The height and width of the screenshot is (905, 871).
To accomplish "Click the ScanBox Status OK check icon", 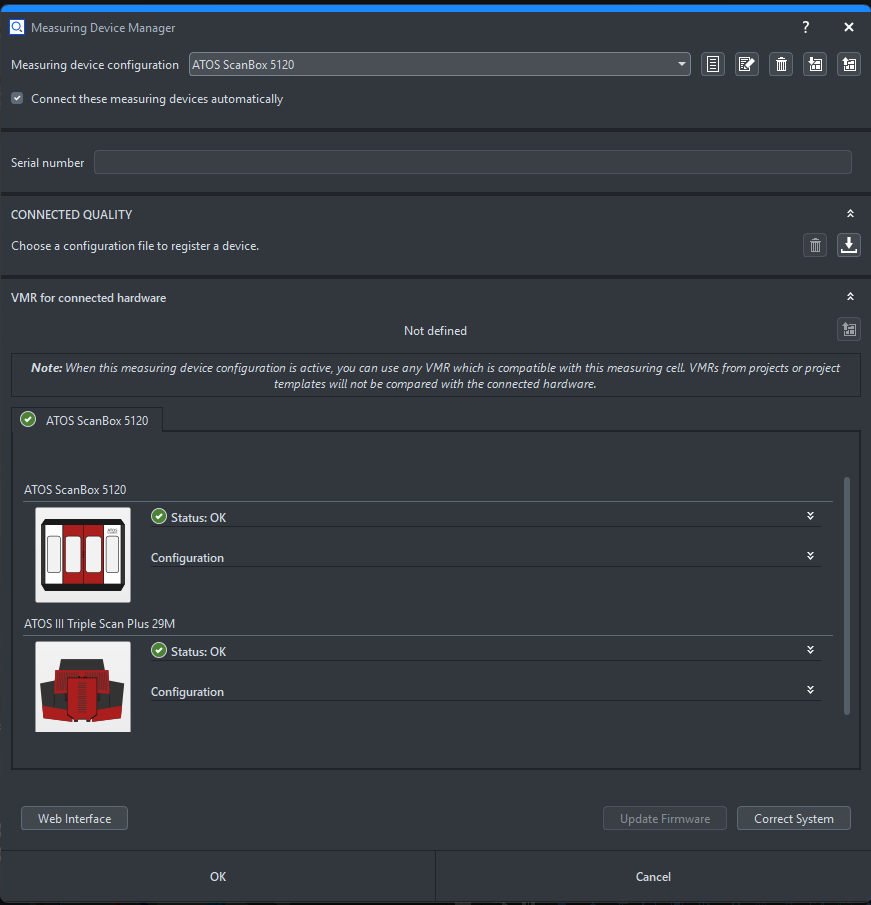I will [x=159, y=517].
